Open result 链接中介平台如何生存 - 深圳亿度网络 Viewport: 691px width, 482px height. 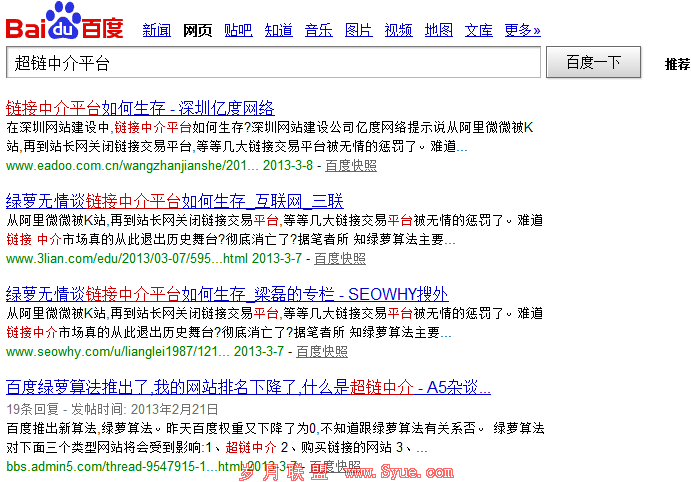point(140,108)
